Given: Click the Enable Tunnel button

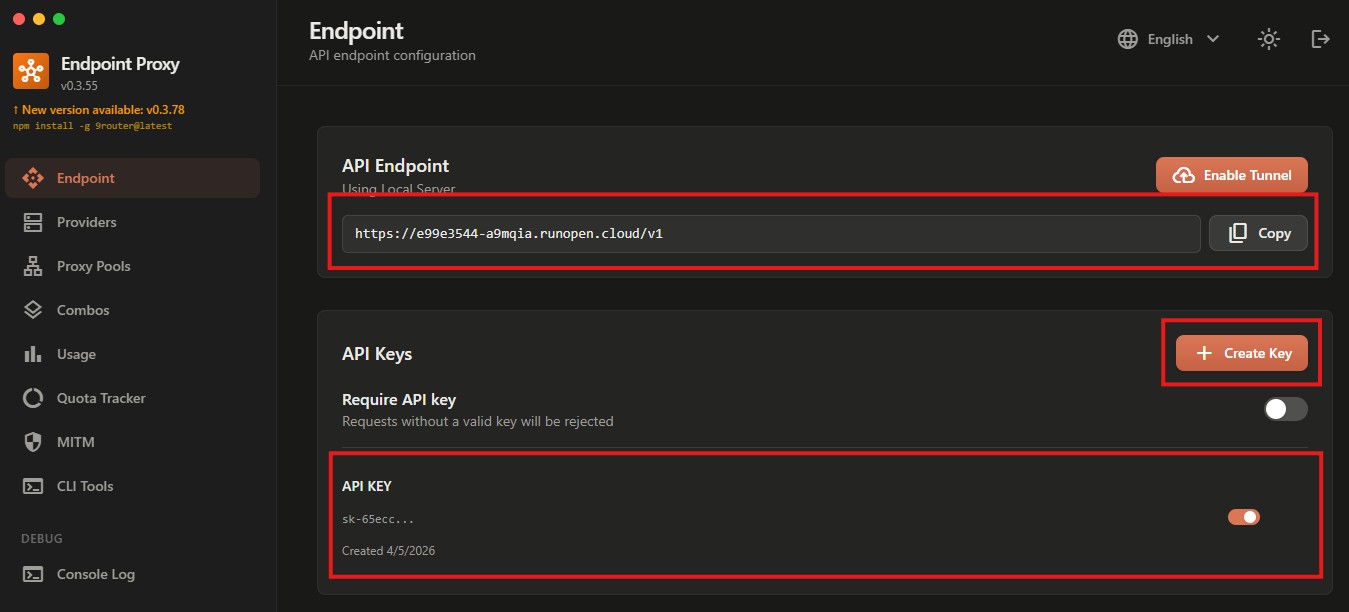Looking at the screenshot, I should point(1231,174).
